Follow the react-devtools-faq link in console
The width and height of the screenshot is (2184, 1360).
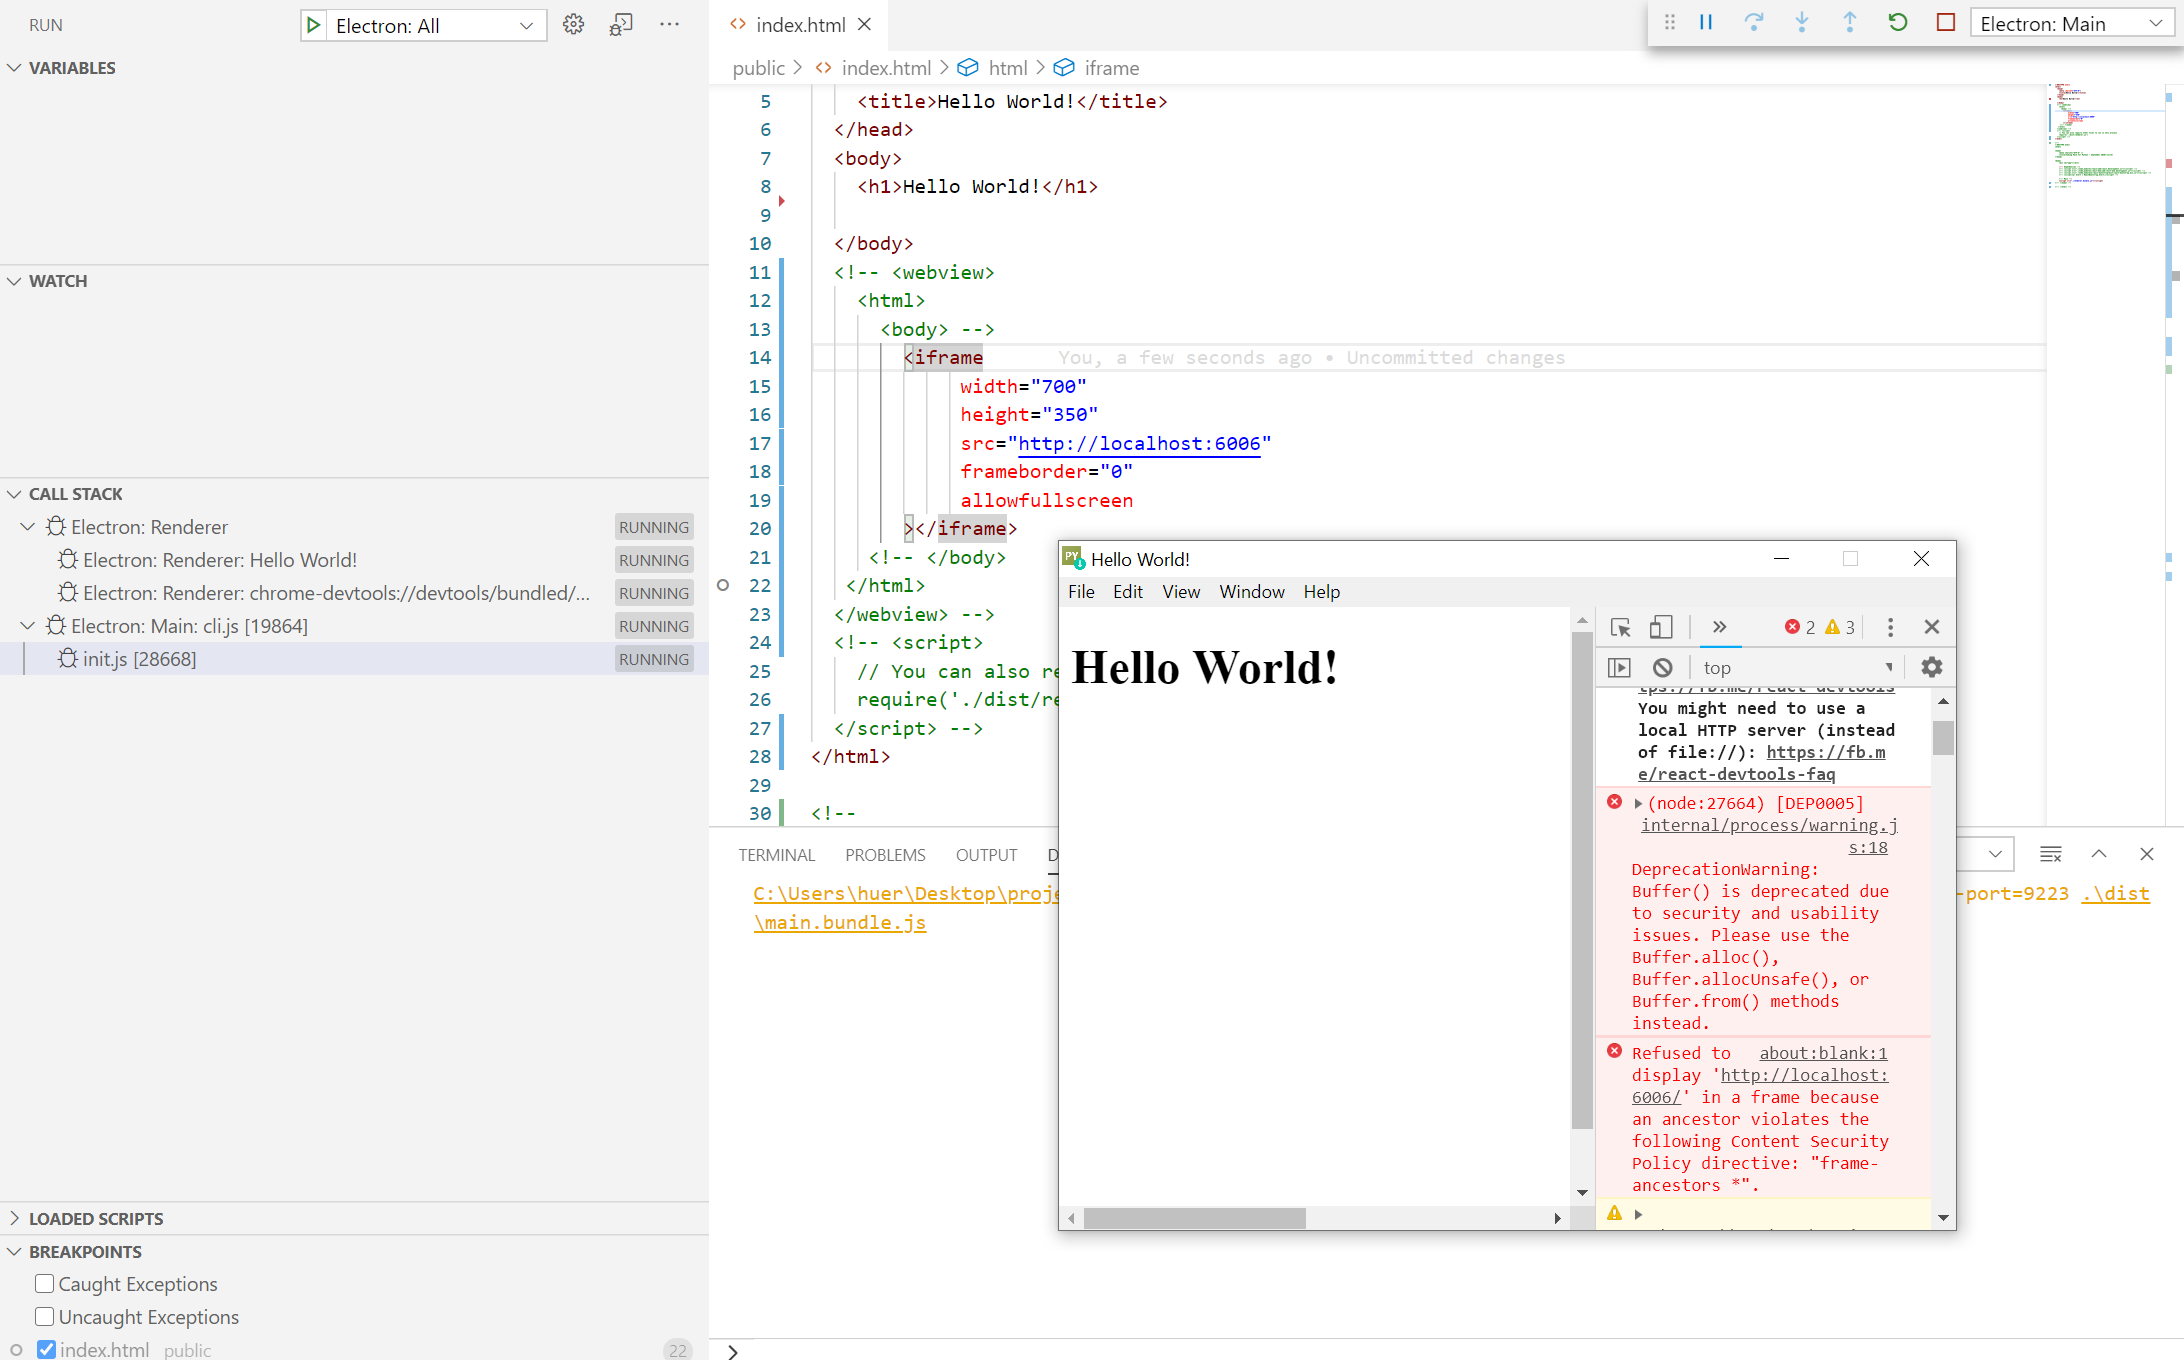[x=1735, y=774]
